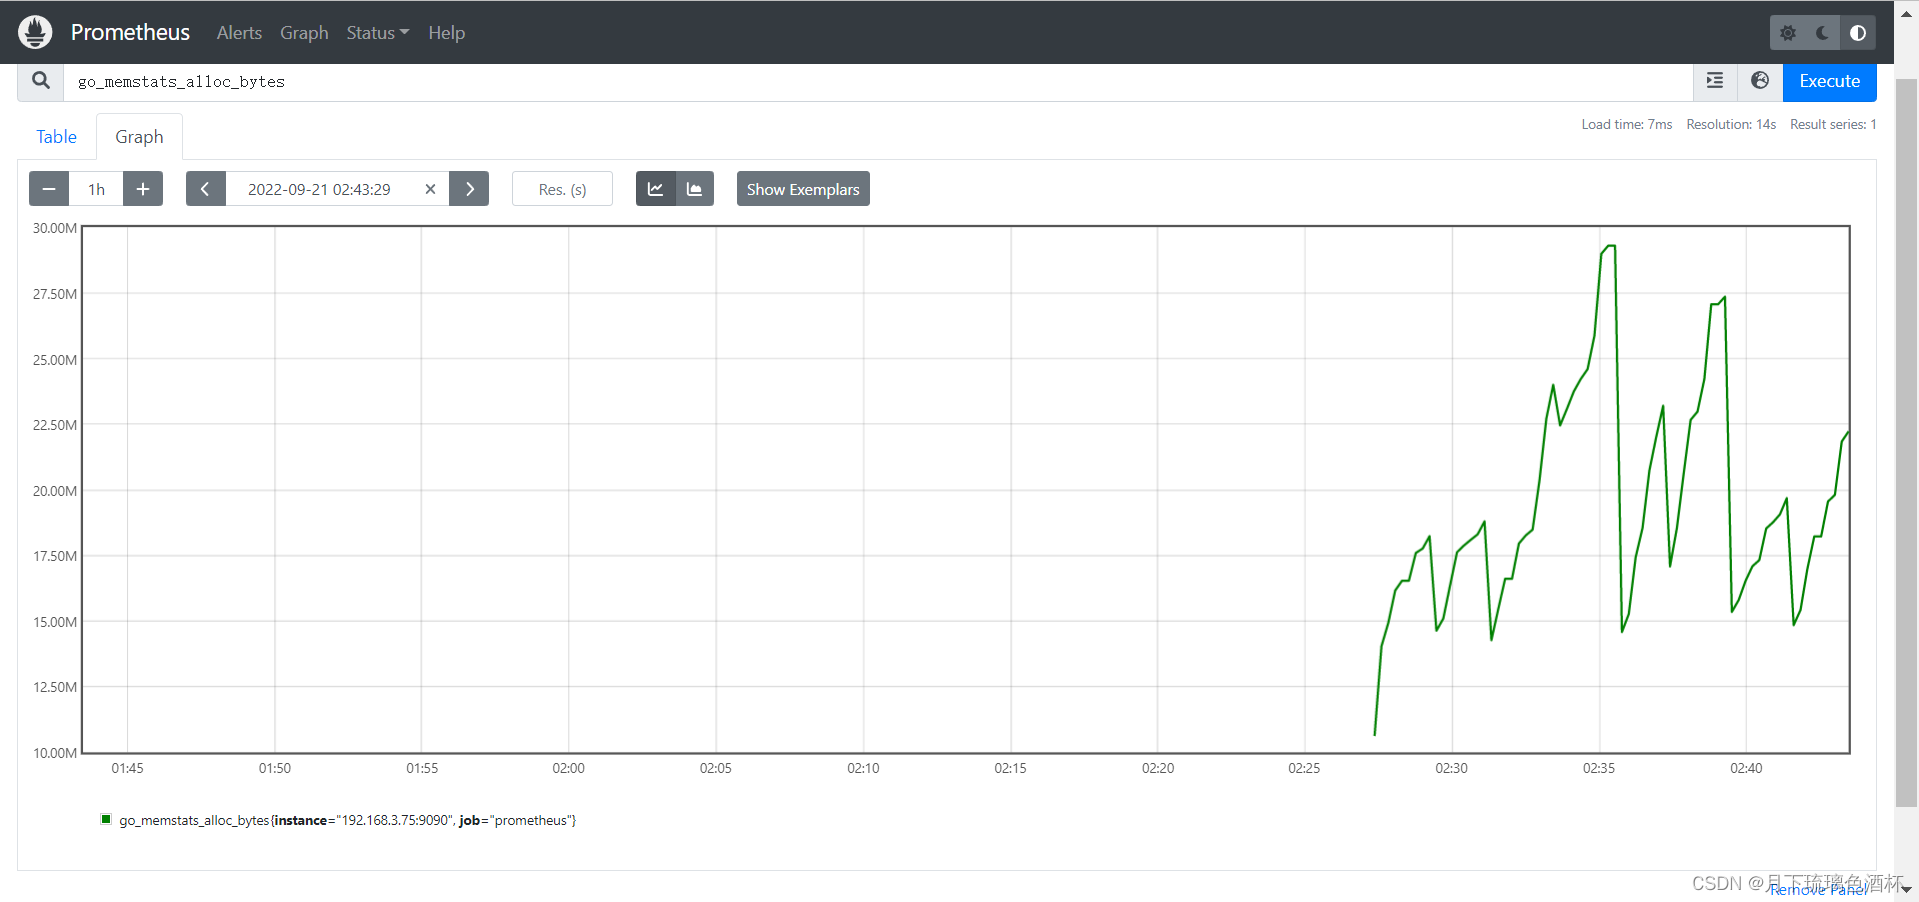Enable the light theme sun icon
The height and width of the screenshot is (902, 1919).
(x=1788, y=33)
